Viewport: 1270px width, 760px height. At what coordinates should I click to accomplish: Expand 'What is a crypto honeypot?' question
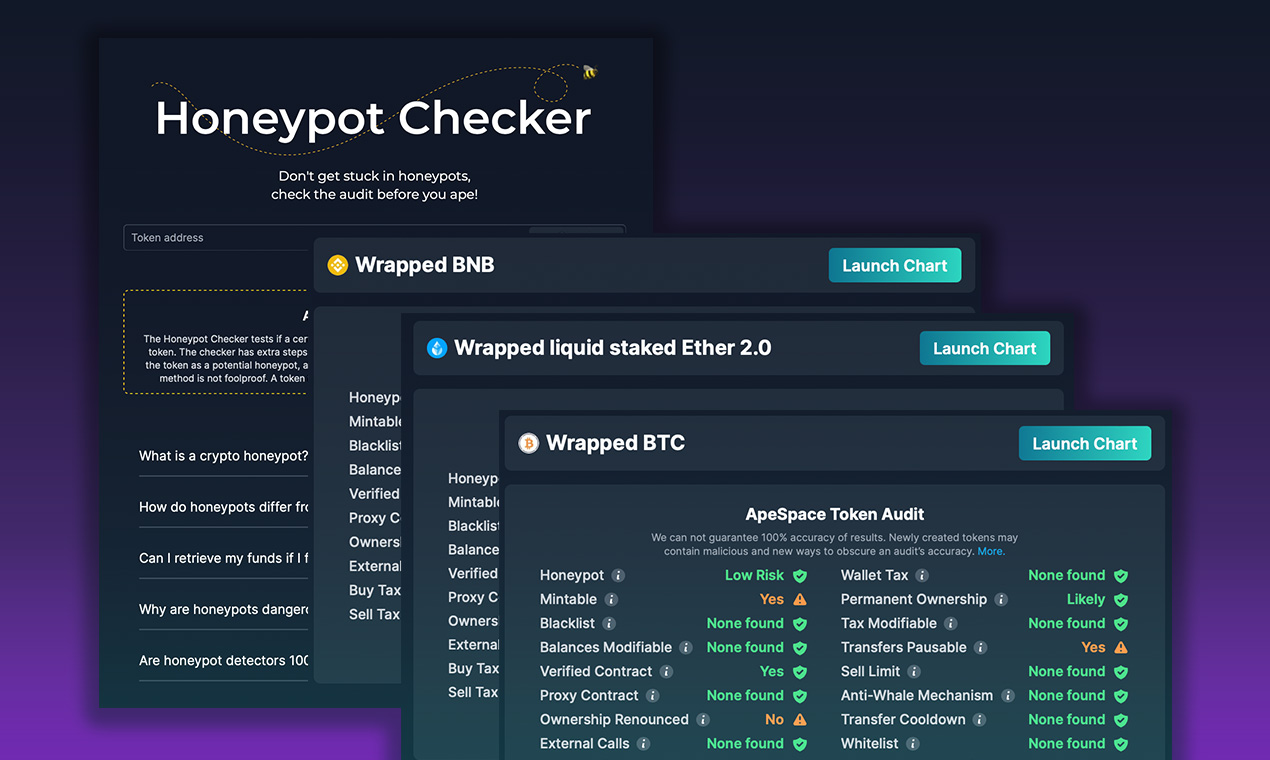coord(224,456)
